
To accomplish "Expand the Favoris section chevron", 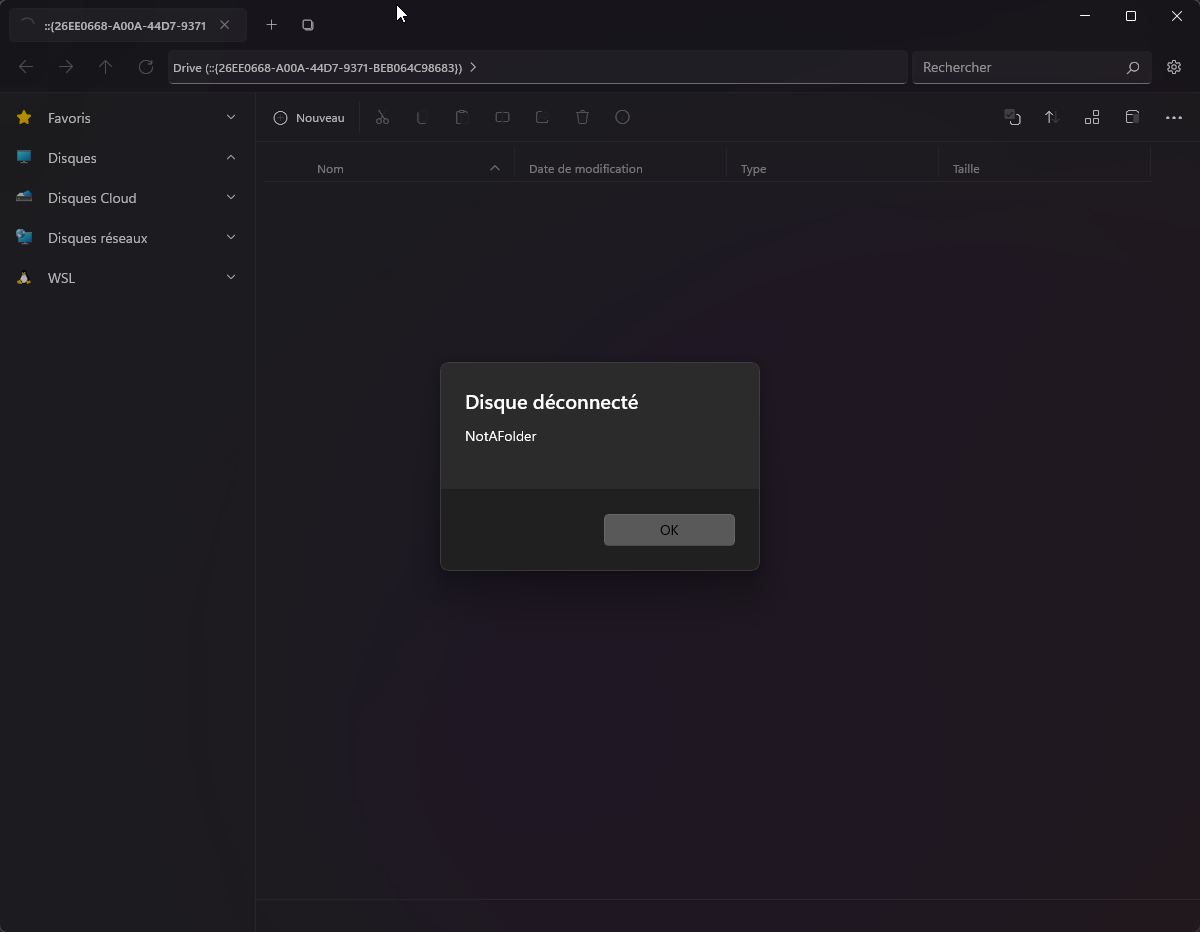I will pos(231,117).
